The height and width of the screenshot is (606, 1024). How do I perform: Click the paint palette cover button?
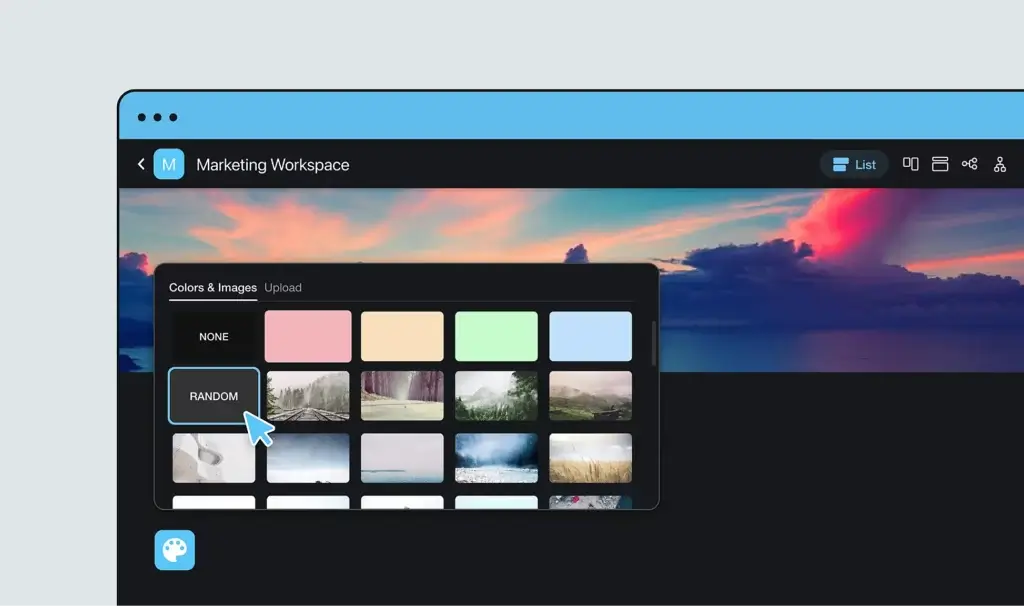pos(175,550)
